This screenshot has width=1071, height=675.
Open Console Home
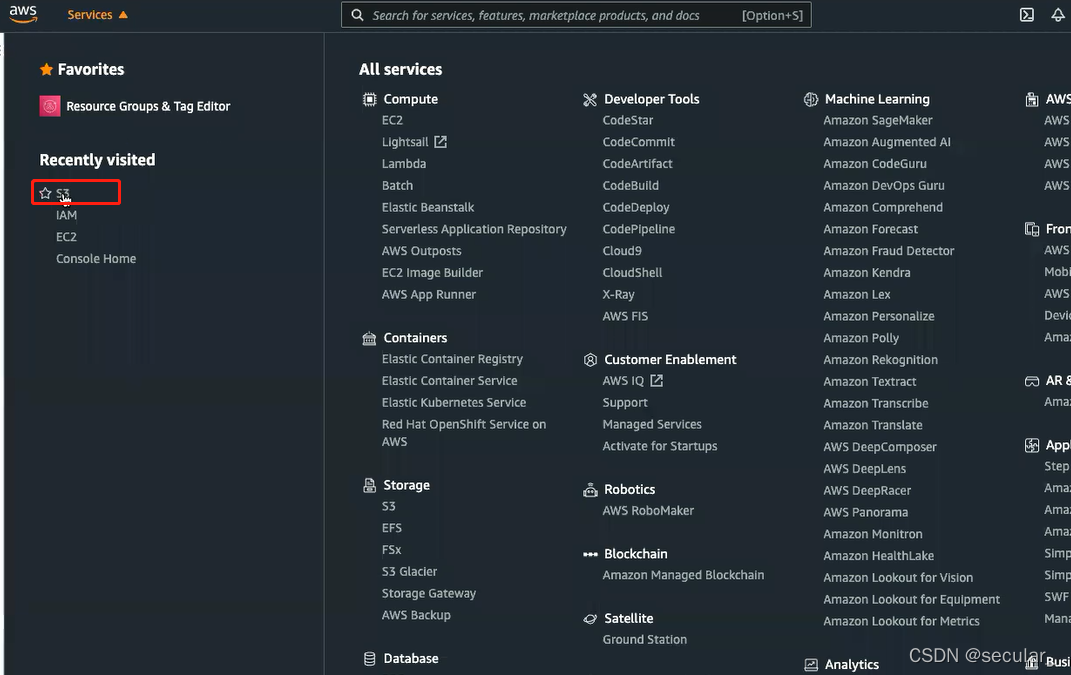[96, 259]
